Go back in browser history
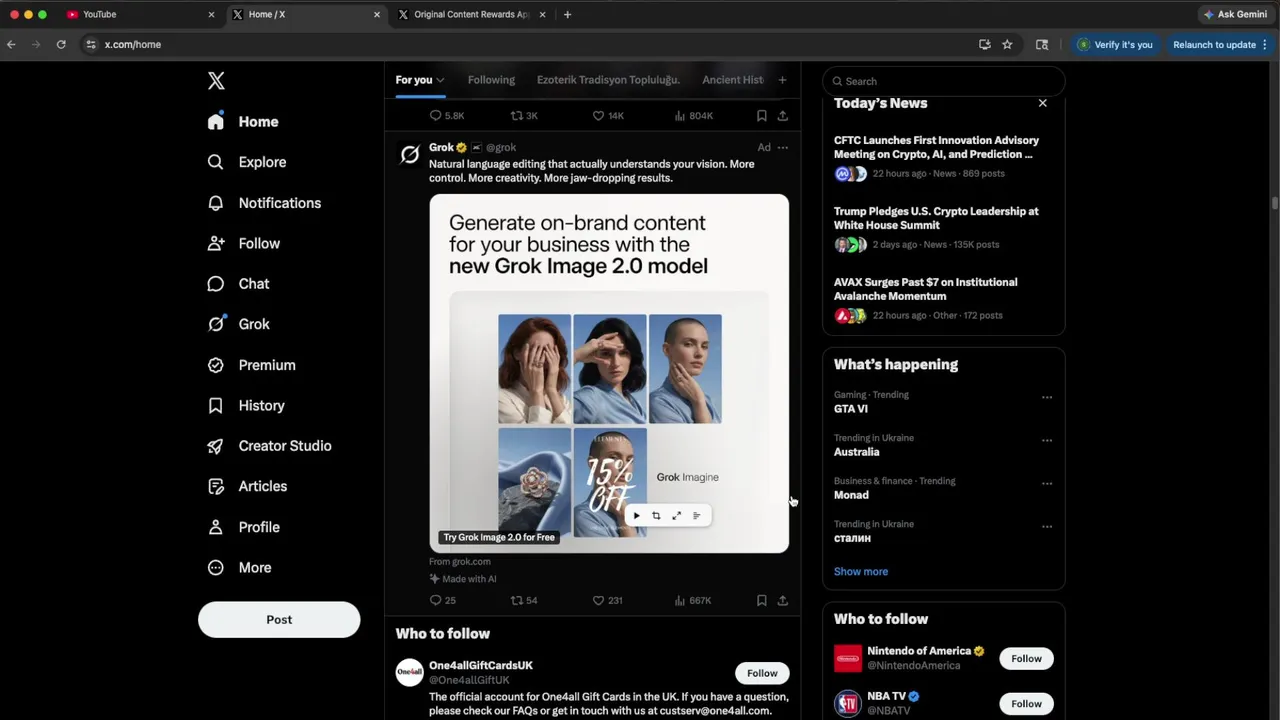 (11, 44)
